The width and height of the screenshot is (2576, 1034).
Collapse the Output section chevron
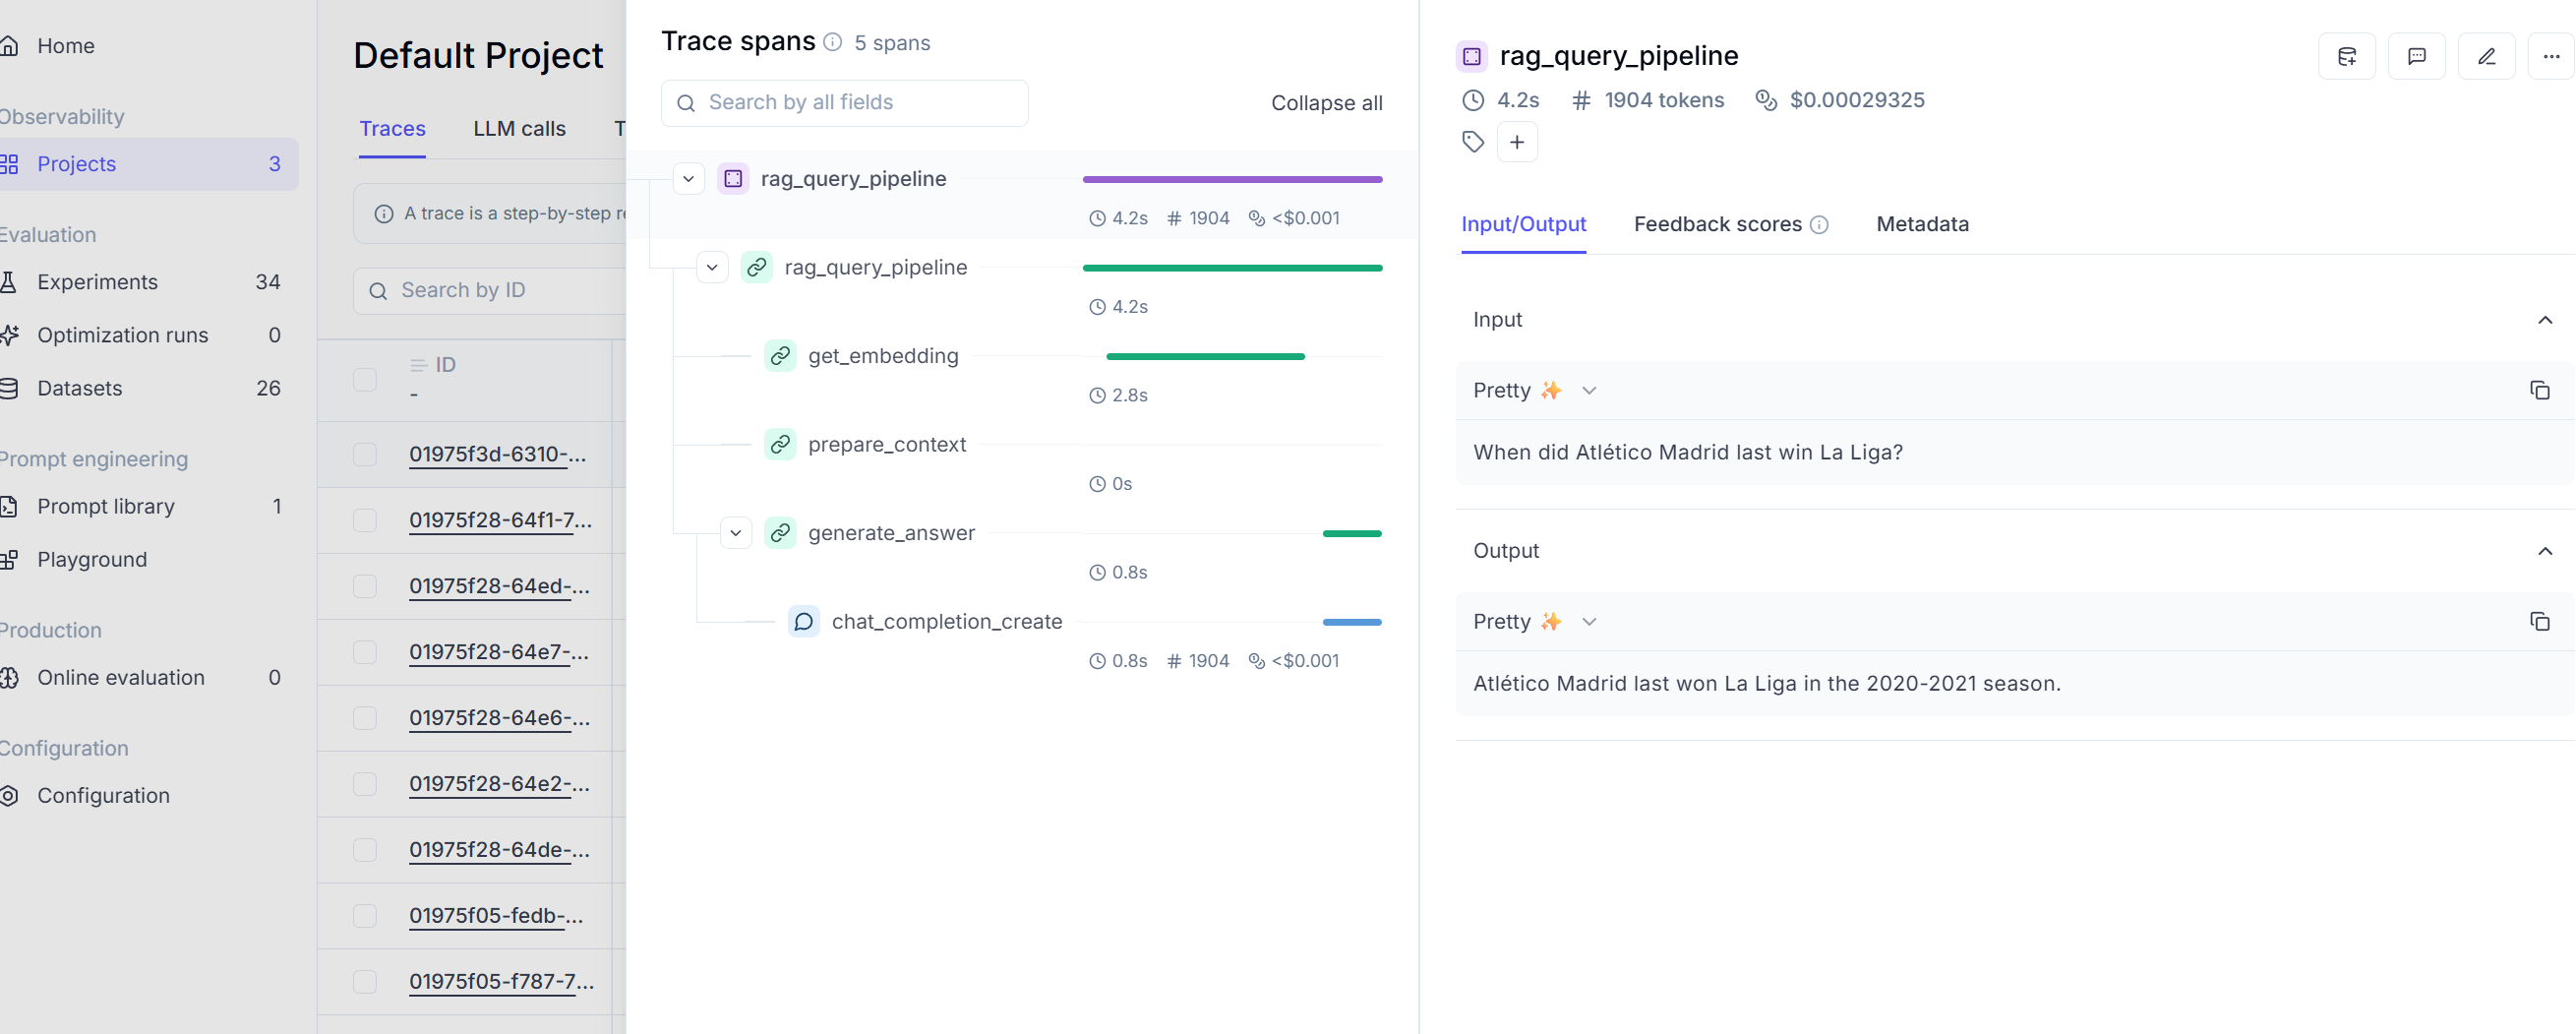tap(2545, 551)
